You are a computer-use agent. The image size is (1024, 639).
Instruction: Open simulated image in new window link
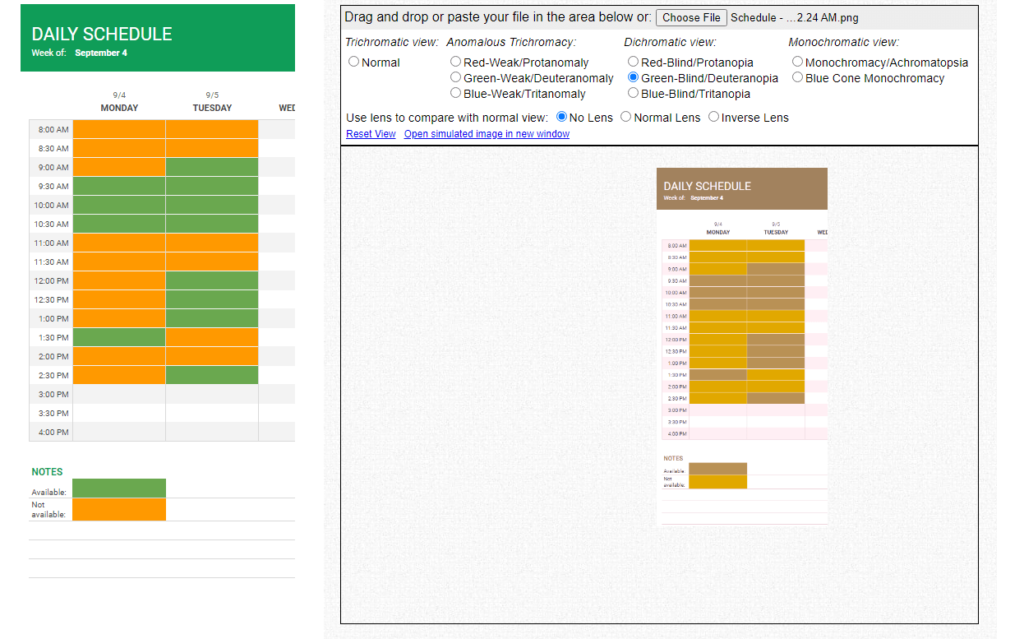coord(487,134)
